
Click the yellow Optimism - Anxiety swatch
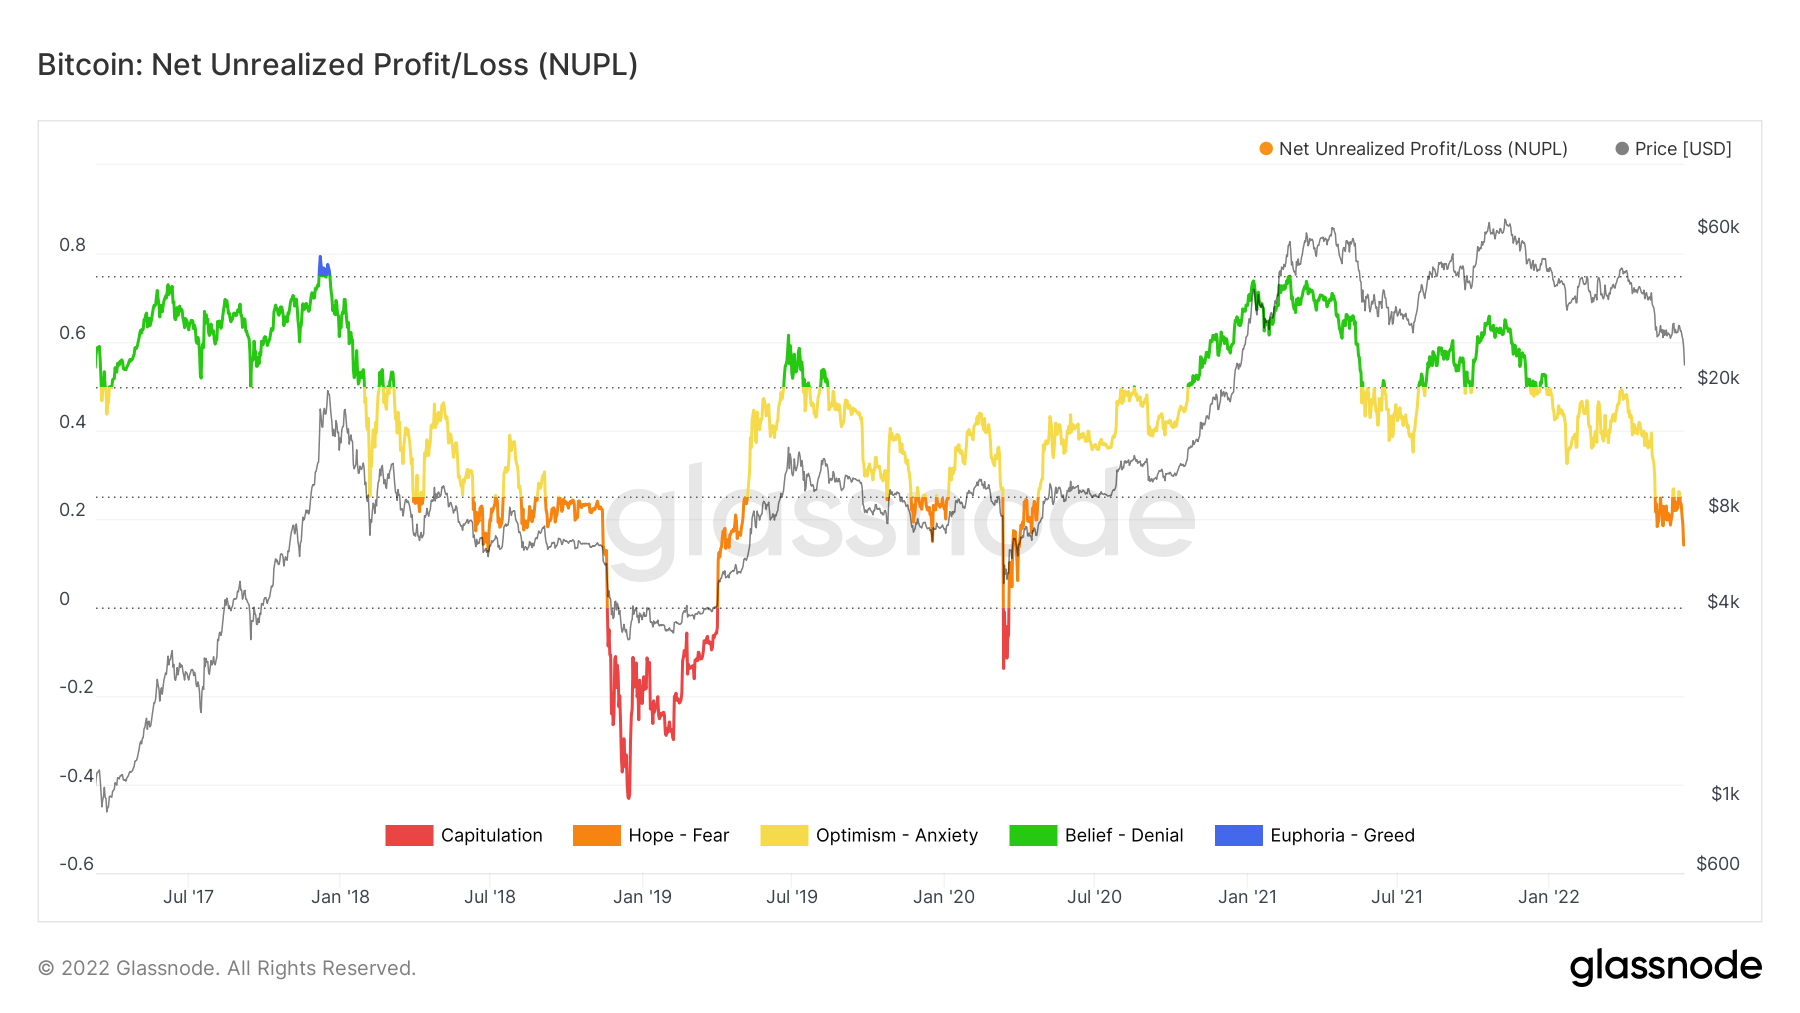[784, 835]
